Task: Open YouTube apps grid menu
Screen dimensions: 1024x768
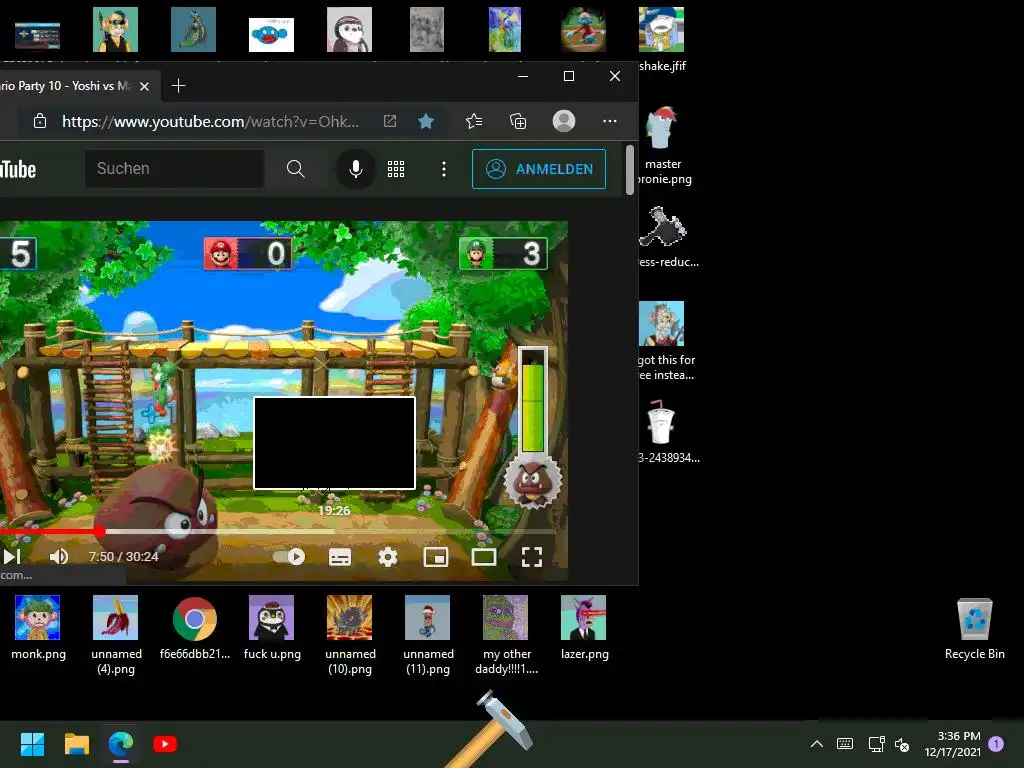Action: (396, 169)
